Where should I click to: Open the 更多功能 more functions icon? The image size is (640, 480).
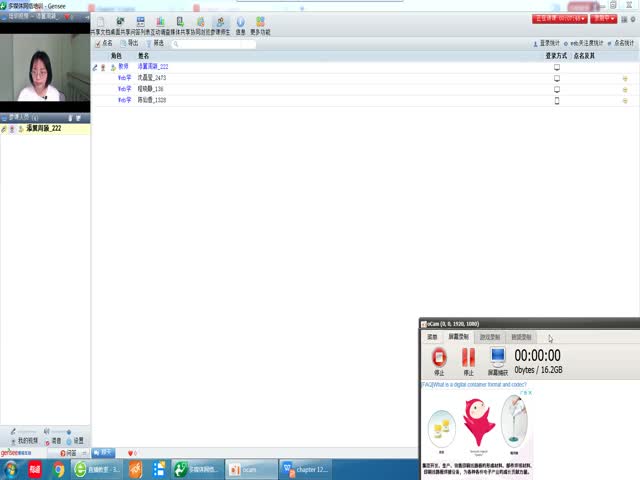coord(260,24)
